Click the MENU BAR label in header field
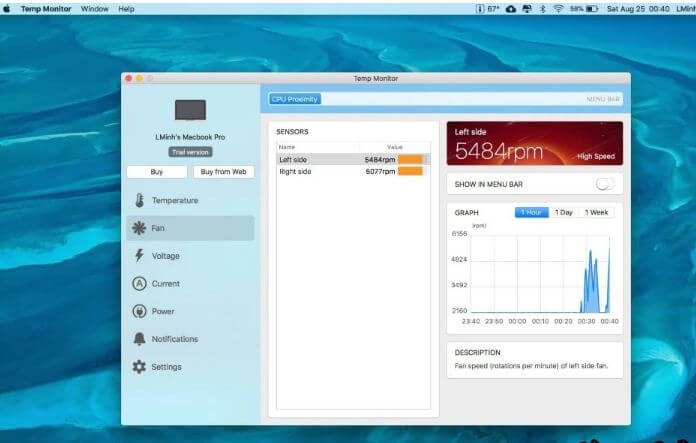The image size is (696, 443). coord(603,99)
